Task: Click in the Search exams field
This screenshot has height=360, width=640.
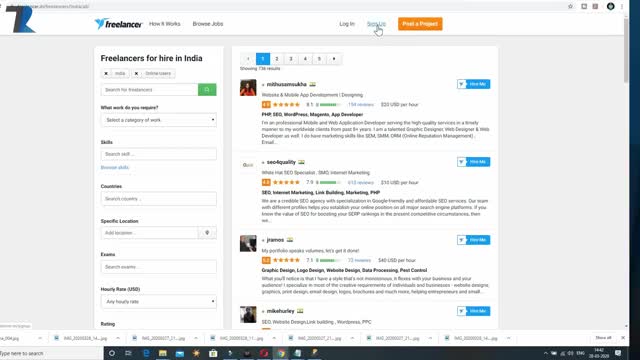Action: pyautogui.click(x=159, y=267)
